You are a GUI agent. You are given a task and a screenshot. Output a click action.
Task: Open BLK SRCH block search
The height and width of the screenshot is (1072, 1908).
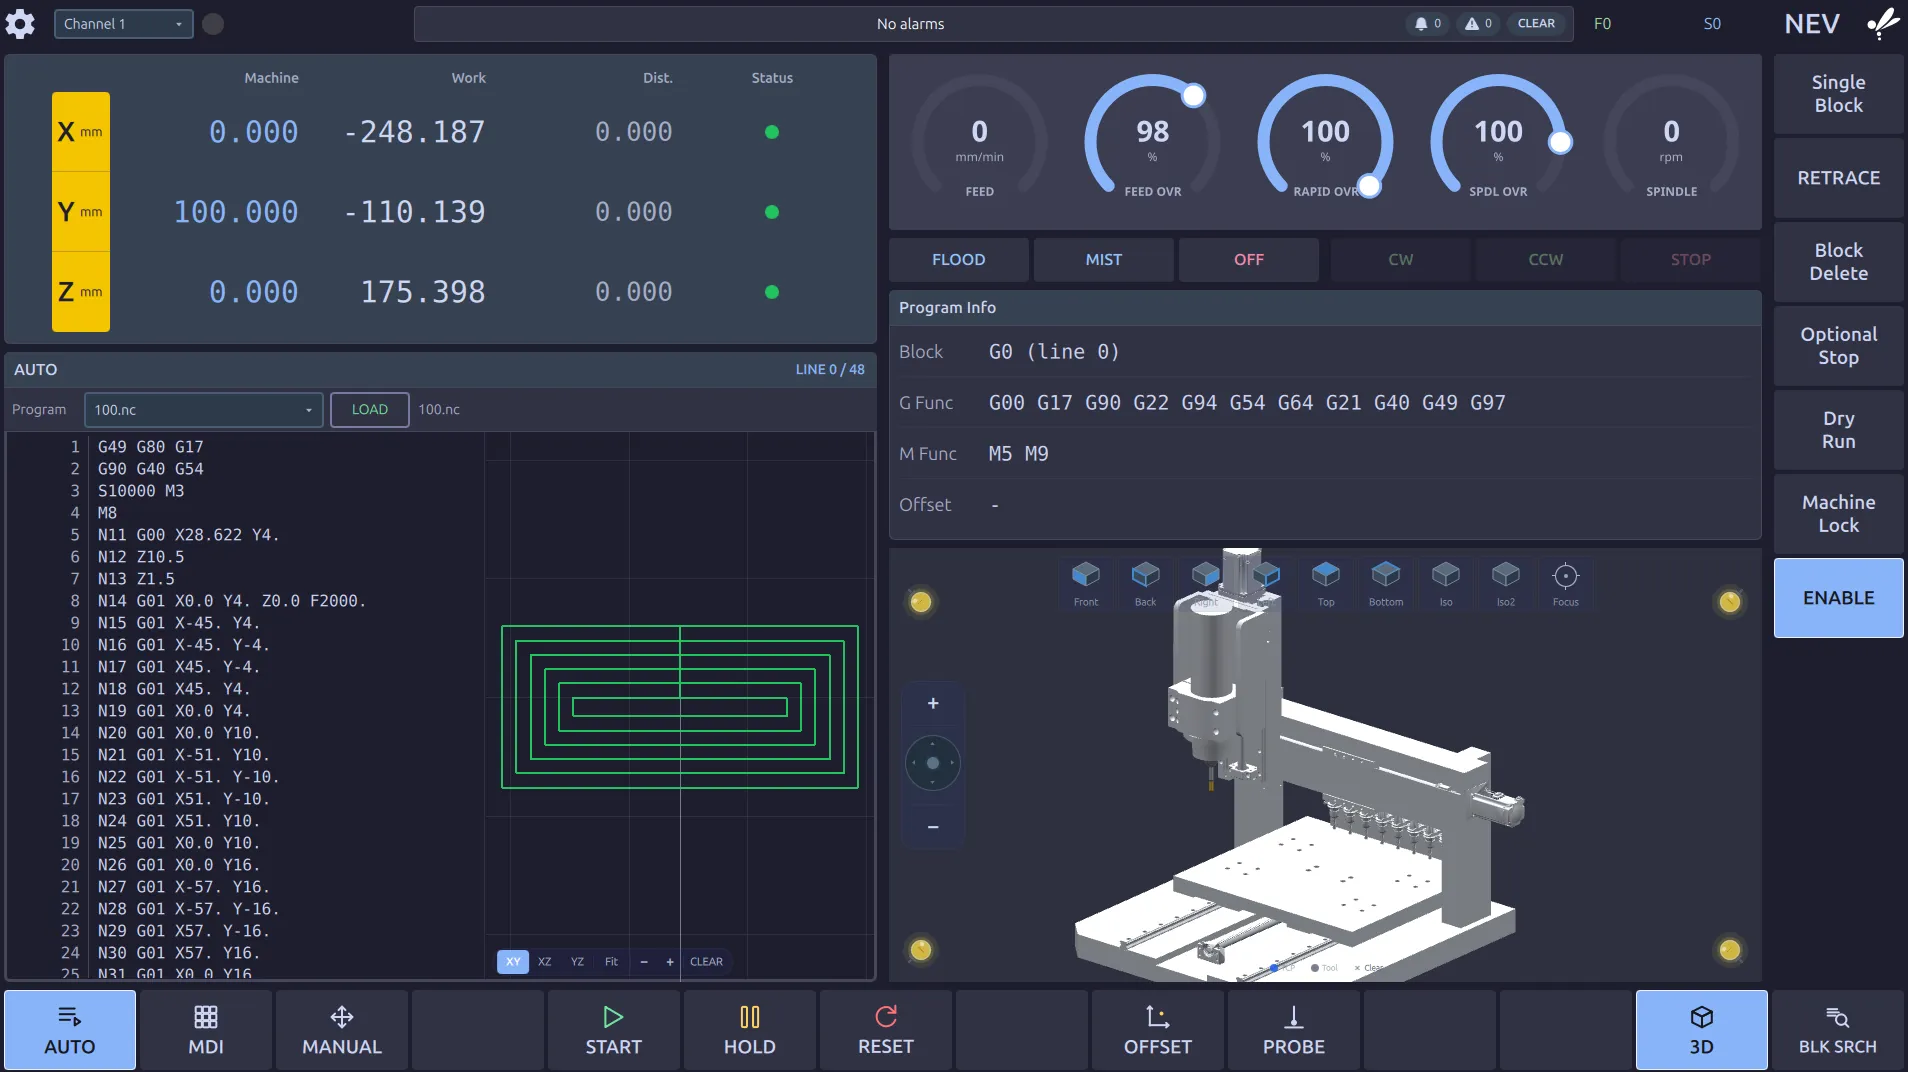1838,1030
